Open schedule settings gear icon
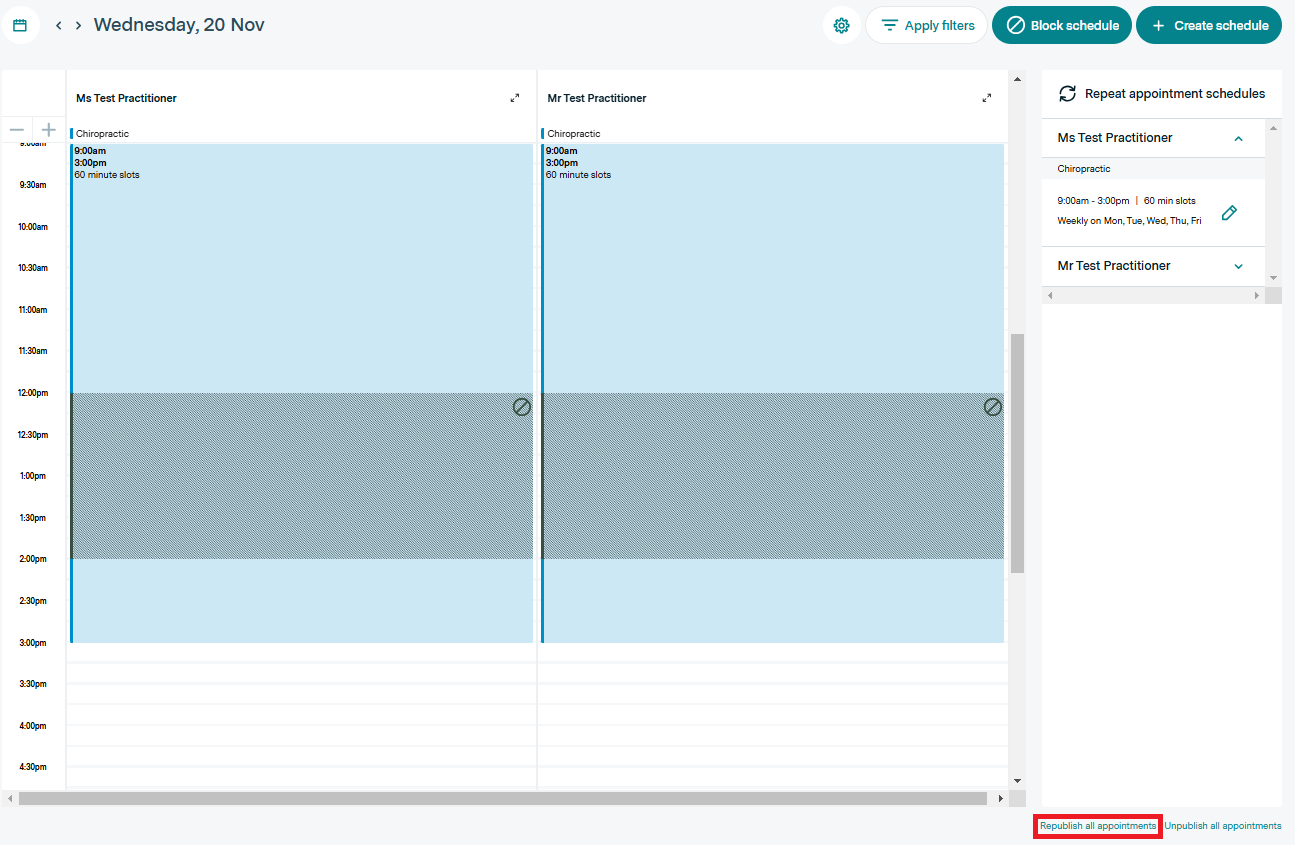1295x845 pixels. point(841,25)
